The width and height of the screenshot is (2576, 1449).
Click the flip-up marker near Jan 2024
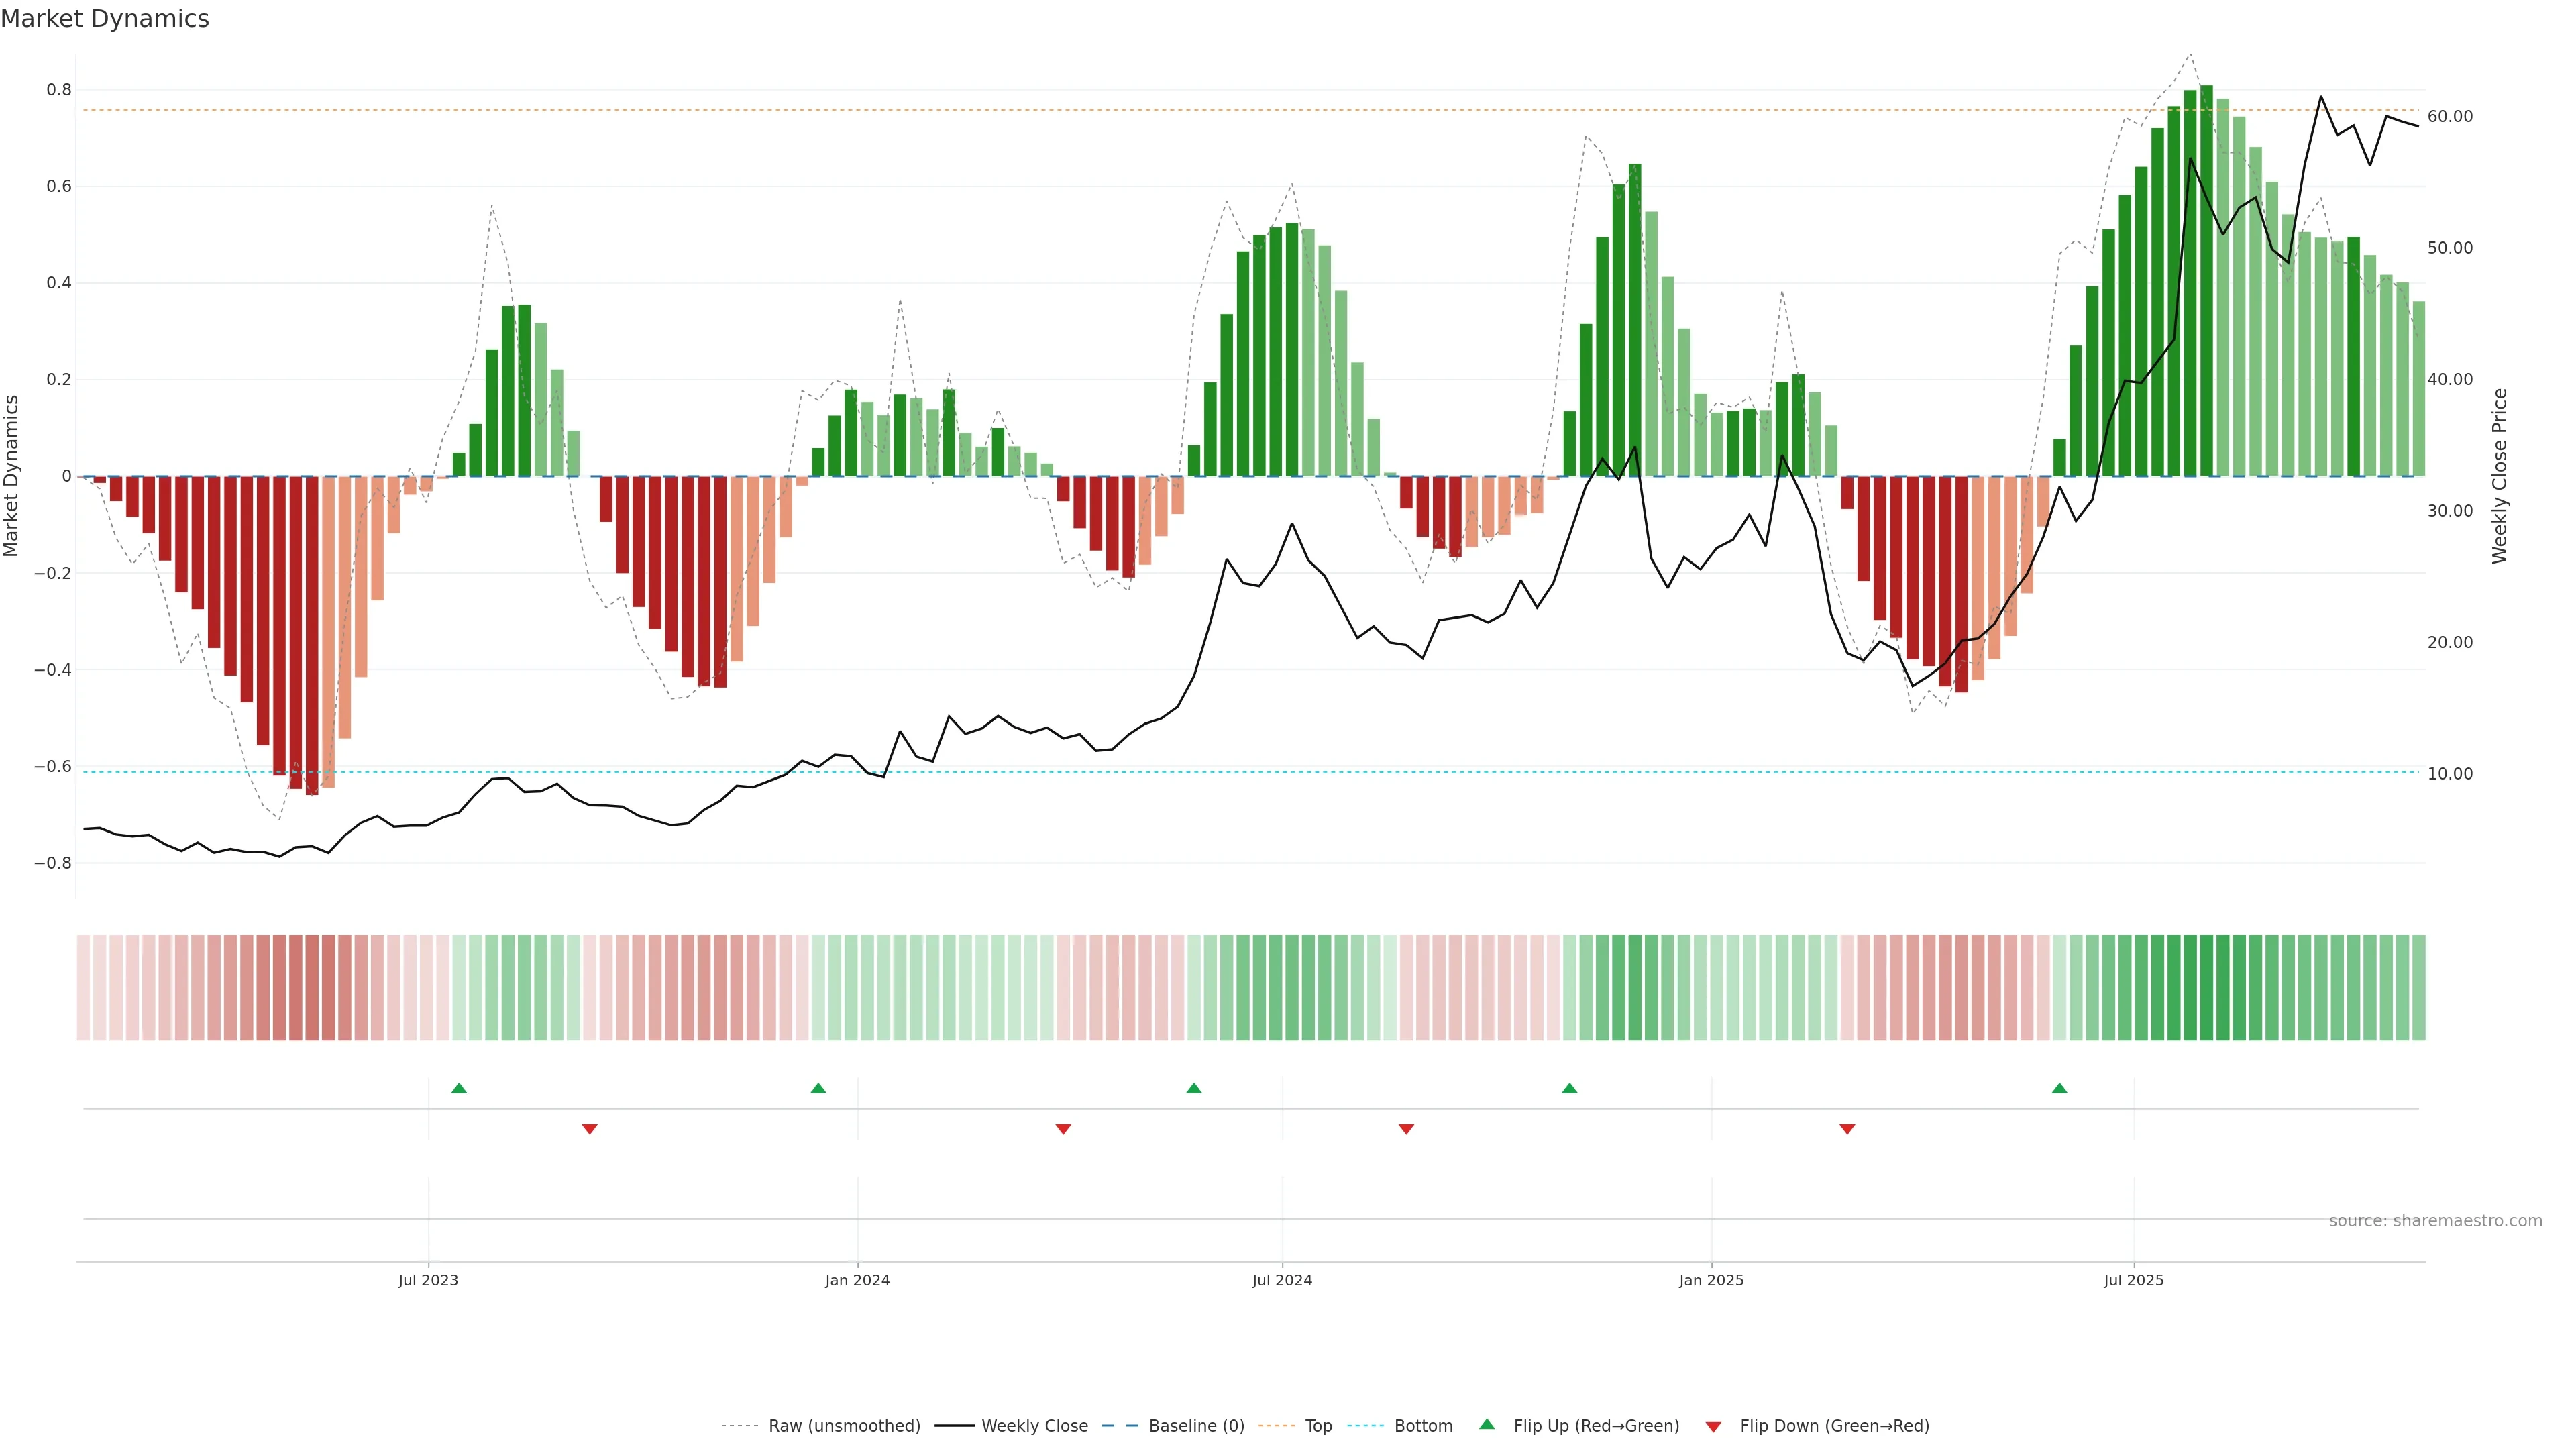pos(818,1088)
